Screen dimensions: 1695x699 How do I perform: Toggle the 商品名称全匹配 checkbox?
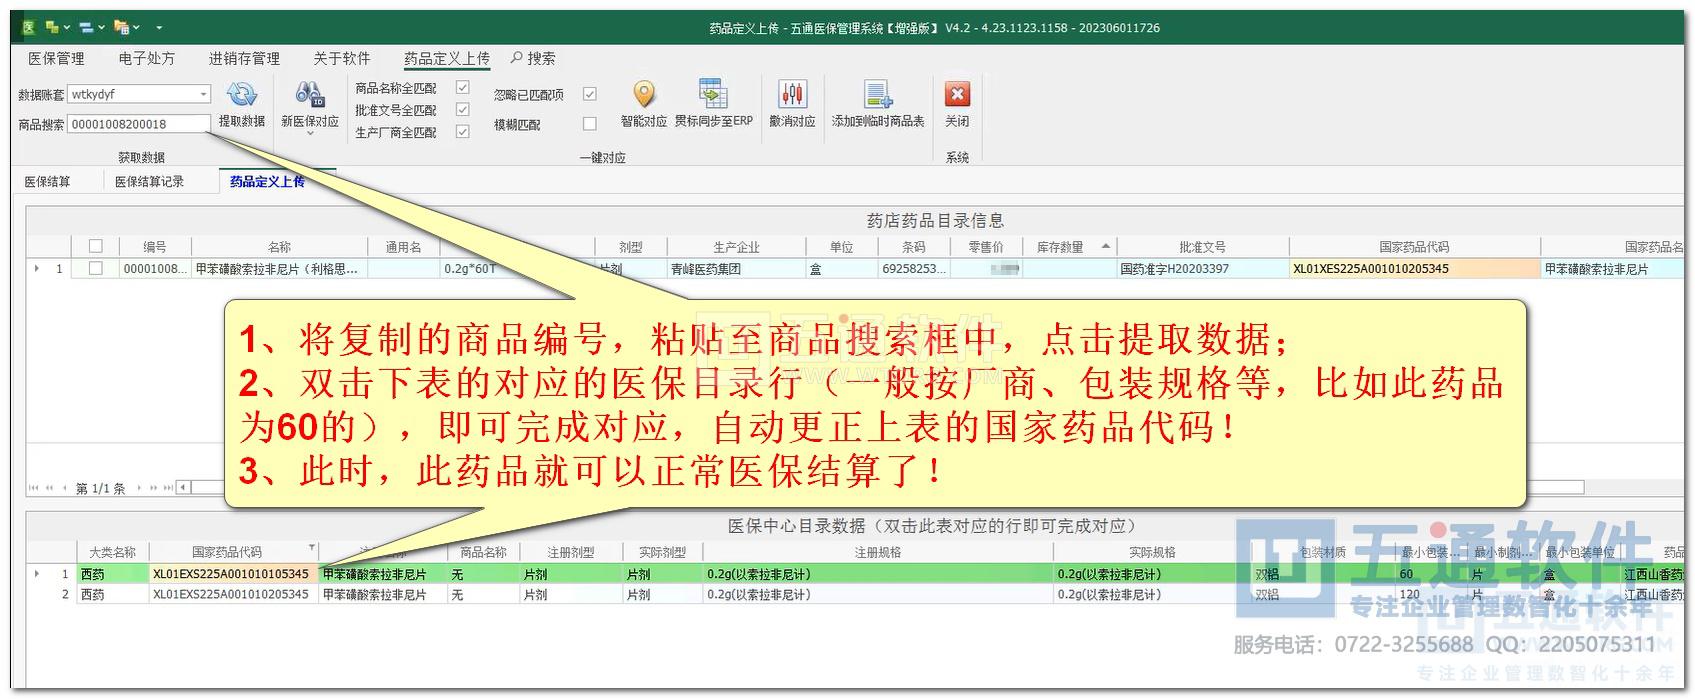pyautogui.click(x=463, y=88)
